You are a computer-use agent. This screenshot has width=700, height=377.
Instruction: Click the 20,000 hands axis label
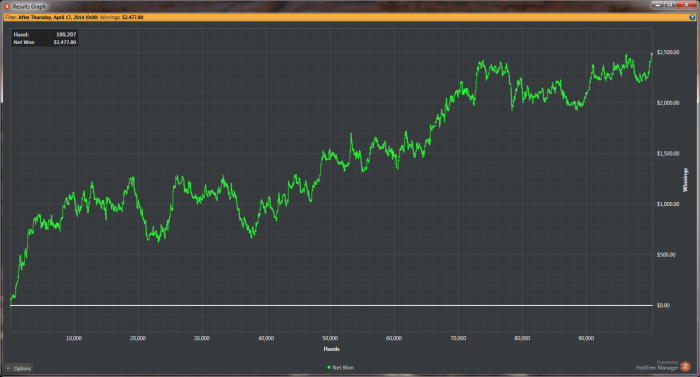138,338
